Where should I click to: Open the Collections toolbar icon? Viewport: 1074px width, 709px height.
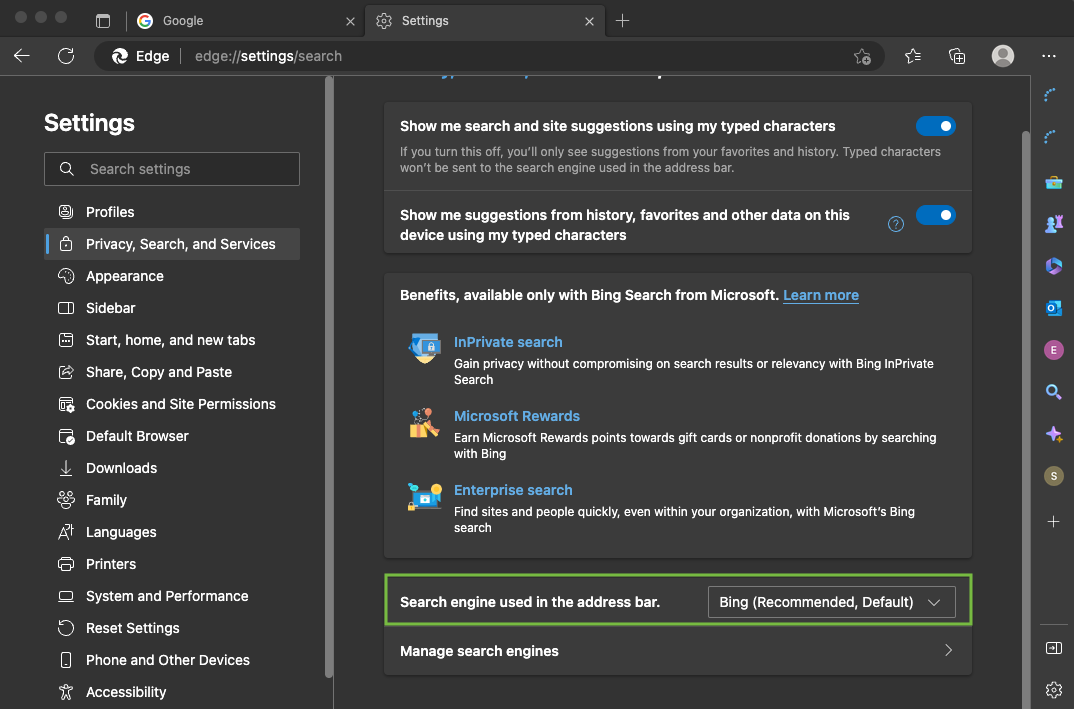click(957, 56)
